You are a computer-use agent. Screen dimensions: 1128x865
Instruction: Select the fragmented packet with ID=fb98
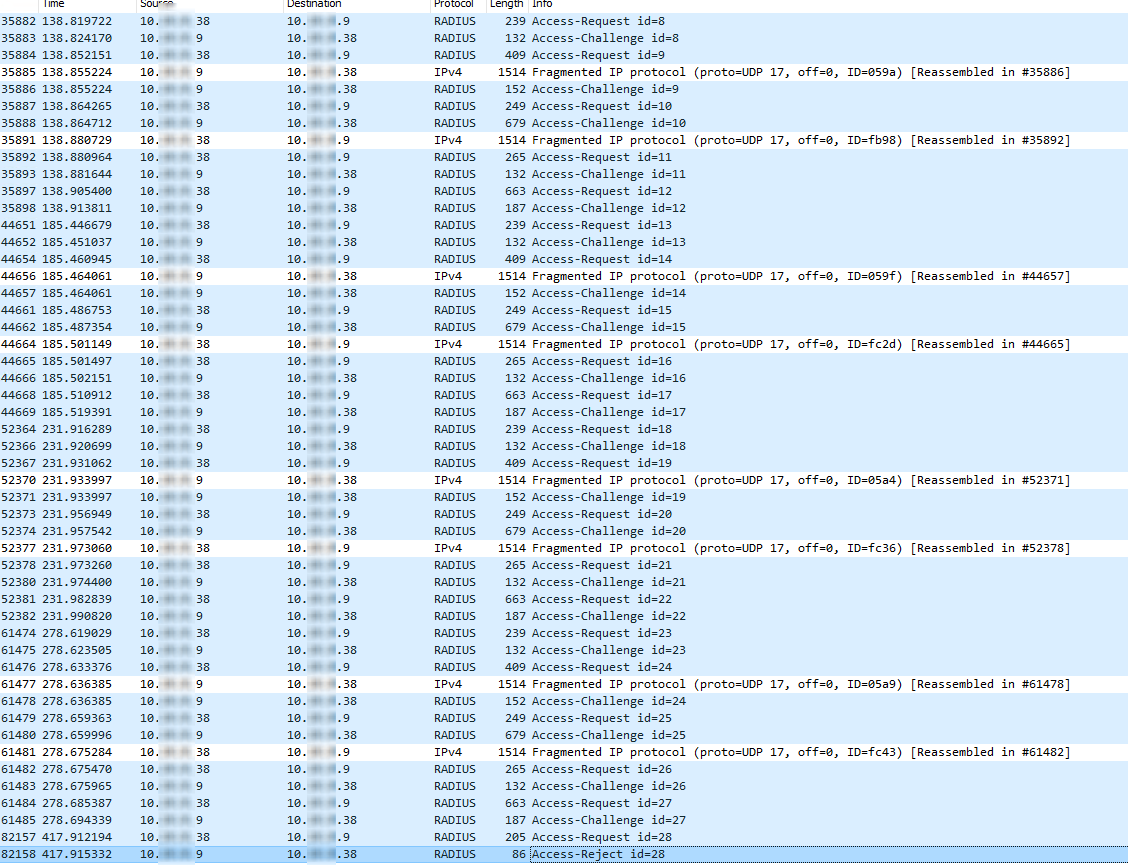(x=400, y=140)
